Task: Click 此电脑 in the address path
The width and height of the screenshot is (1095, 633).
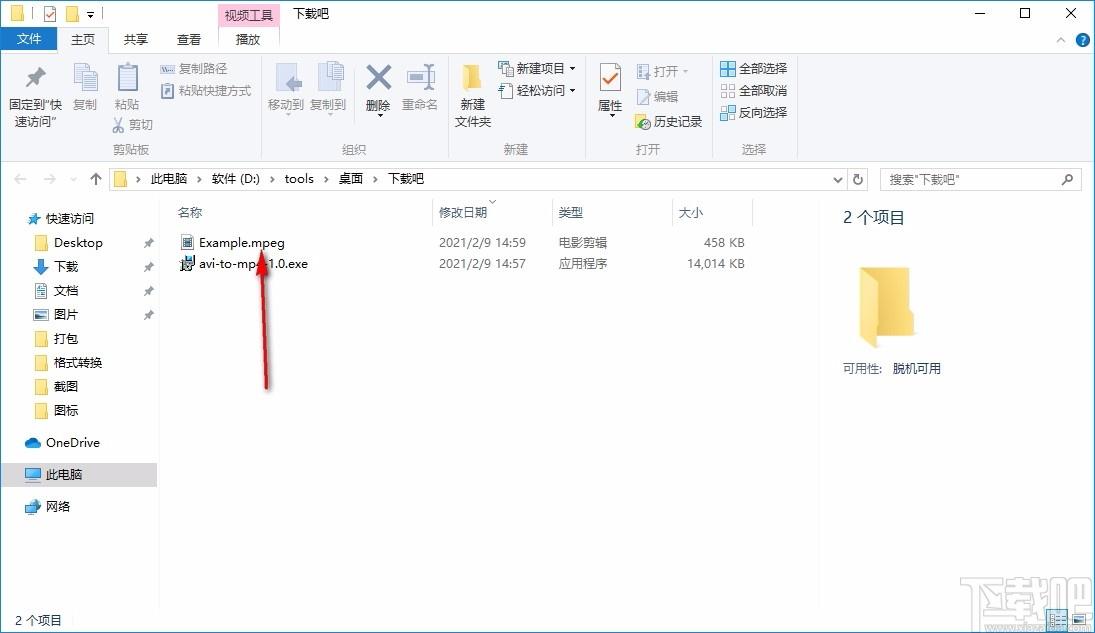Action: pos(169,179)
